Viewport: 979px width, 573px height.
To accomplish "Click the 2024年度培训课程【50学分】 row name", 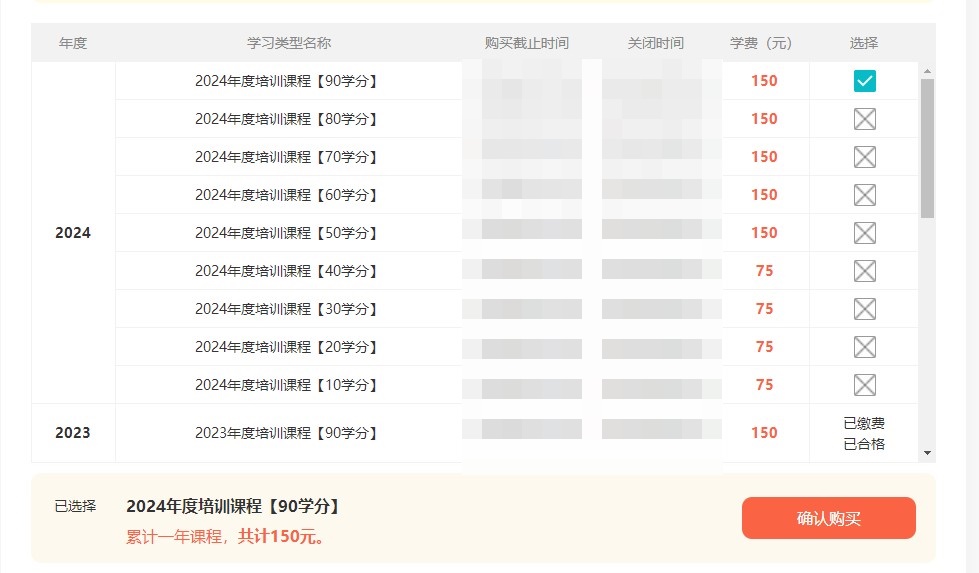I will [288, 233].
